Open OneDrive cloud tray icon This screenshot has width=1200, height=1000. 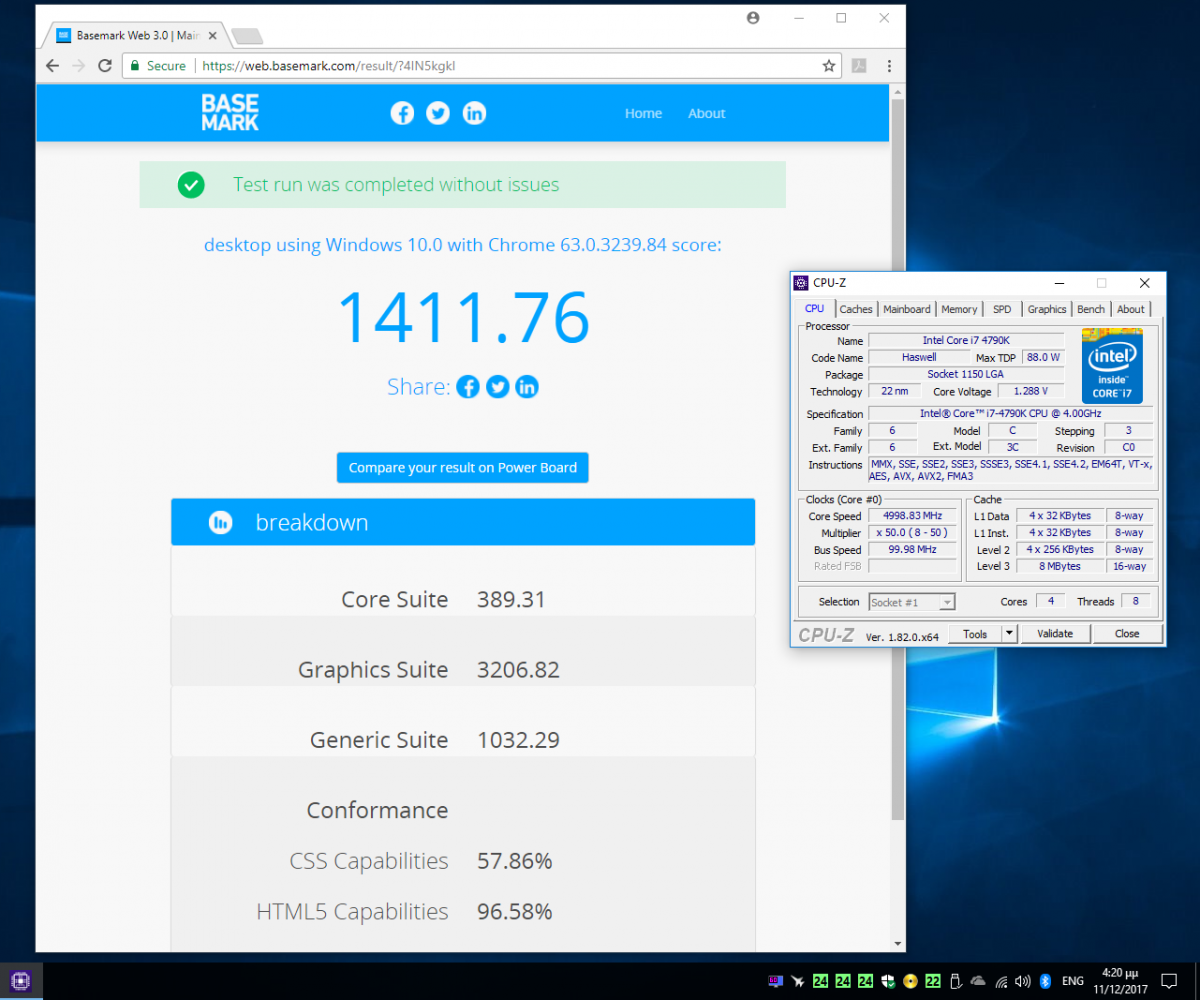coord(978,980)
